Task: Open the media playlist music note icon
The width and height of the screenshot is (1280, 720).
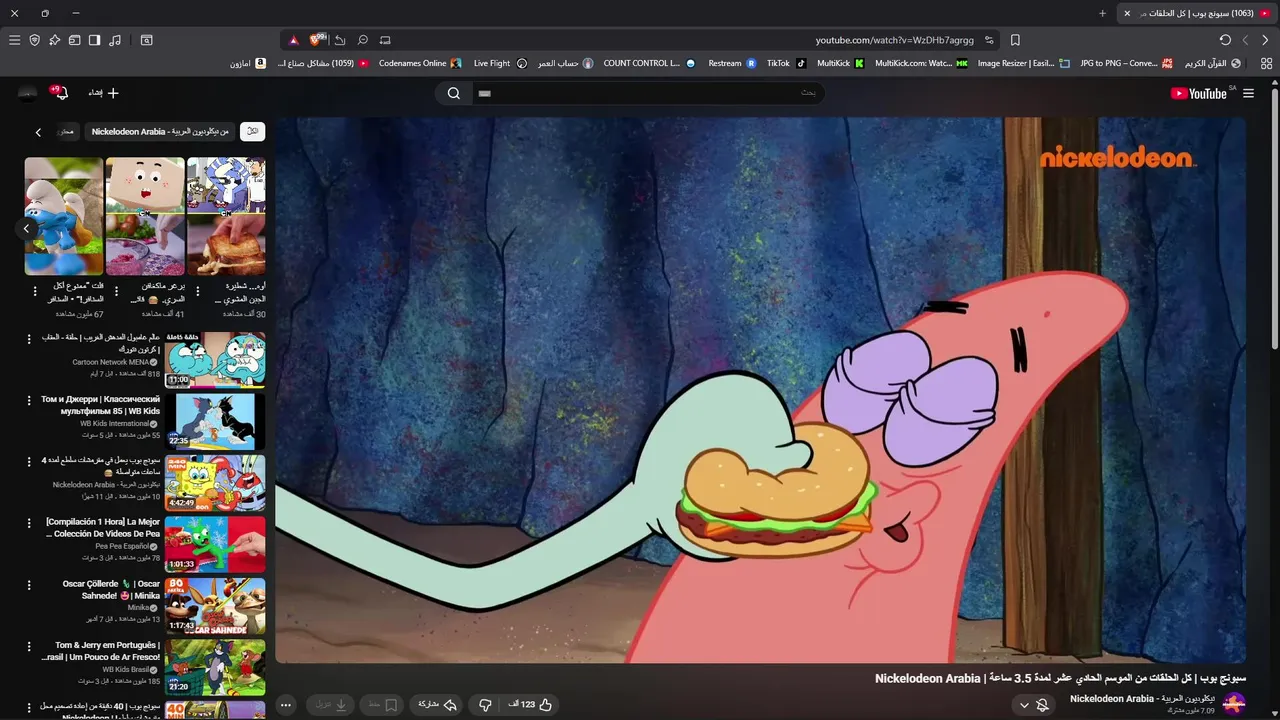Action: coord(115,40)
